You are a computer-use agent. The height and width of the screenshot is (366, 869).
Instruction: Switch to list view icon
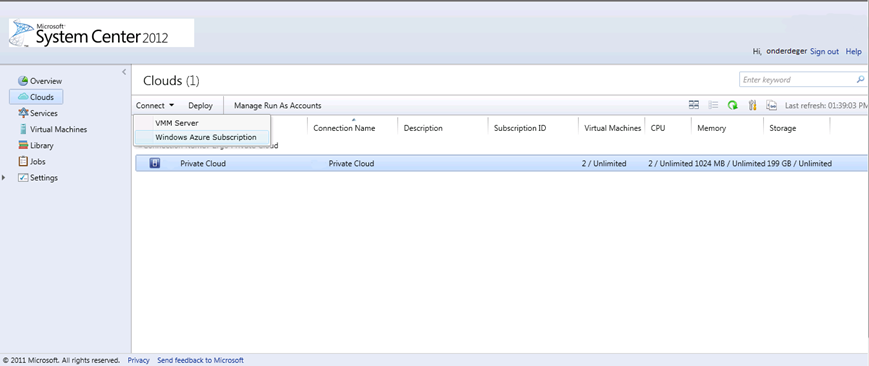tap(713, 105)
